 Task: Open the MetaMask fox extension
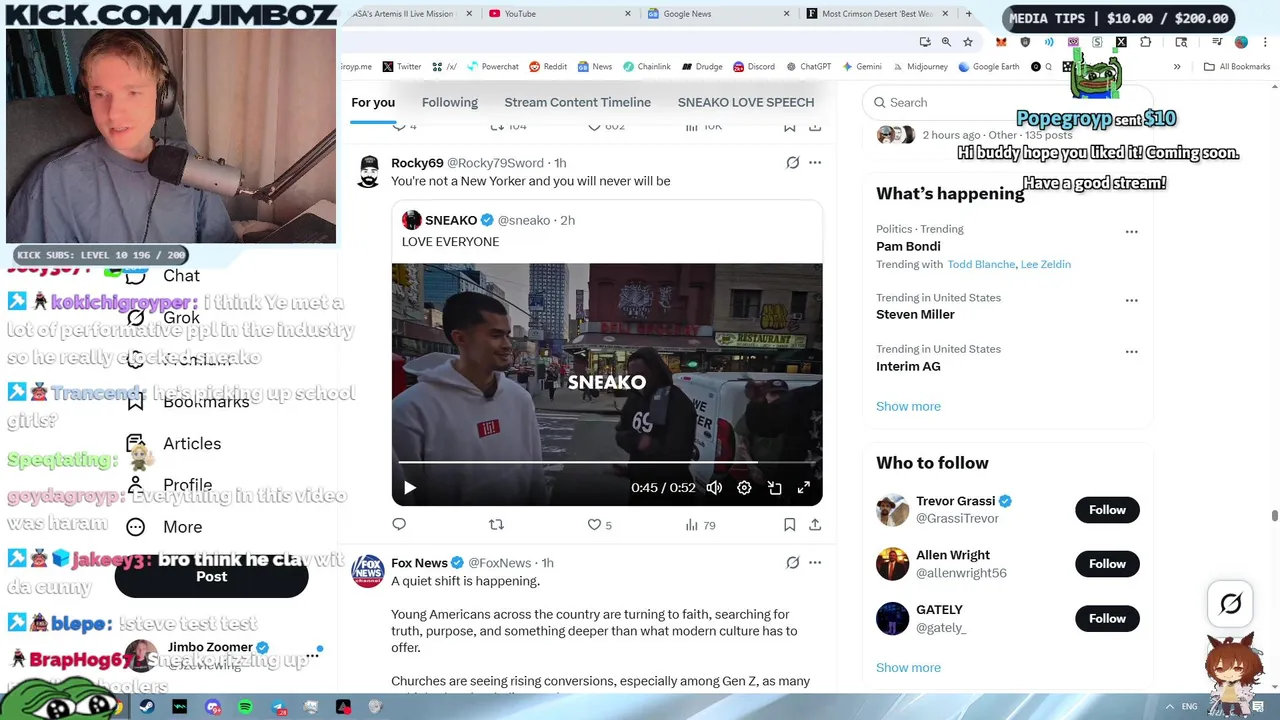1001,42
